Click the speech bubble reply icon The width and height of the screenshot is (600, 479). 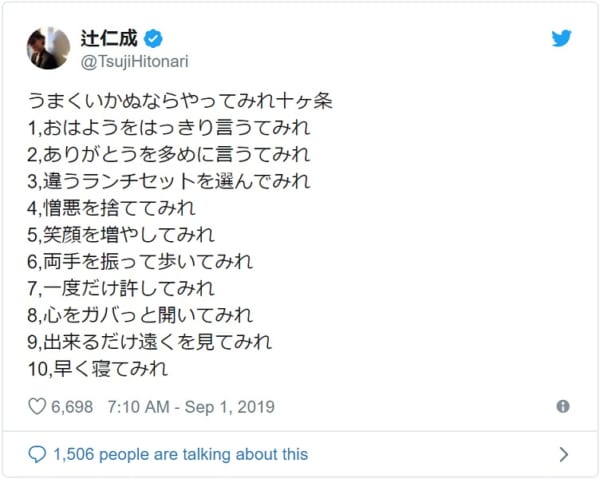[x=37, y=455]
